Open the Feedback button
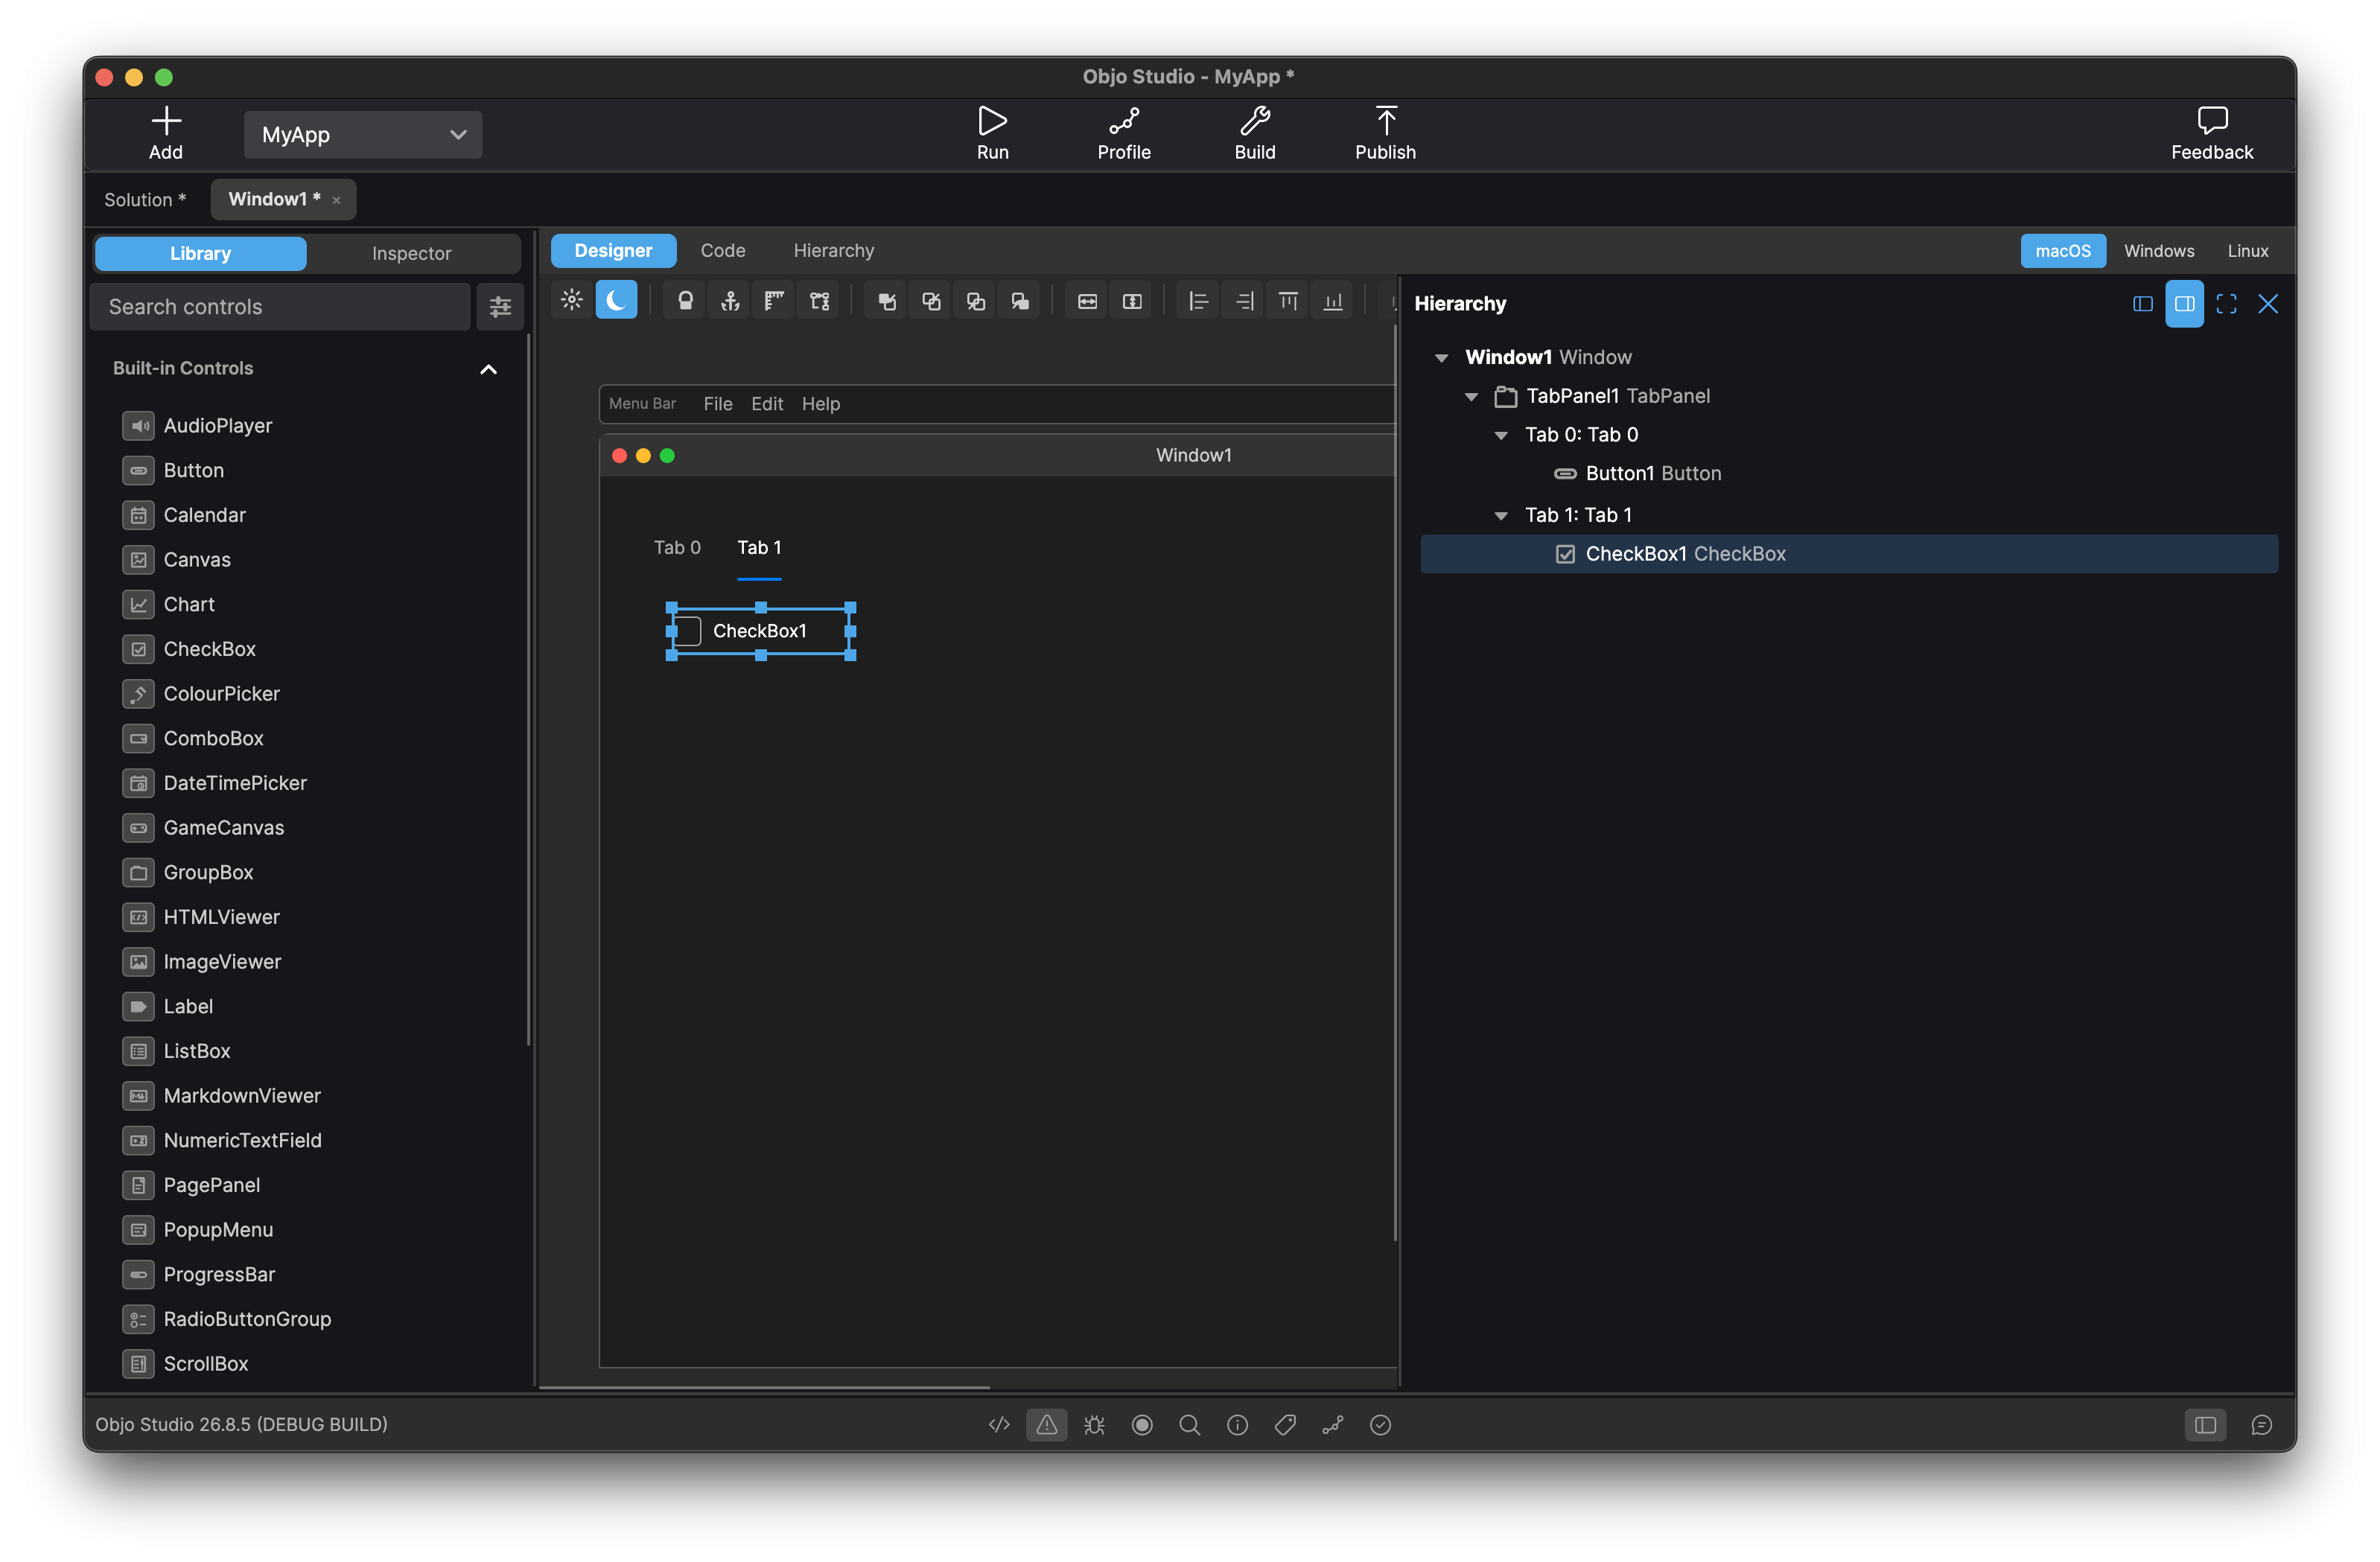This screenshot has height=1562, width=2380. click(2212, 134)
